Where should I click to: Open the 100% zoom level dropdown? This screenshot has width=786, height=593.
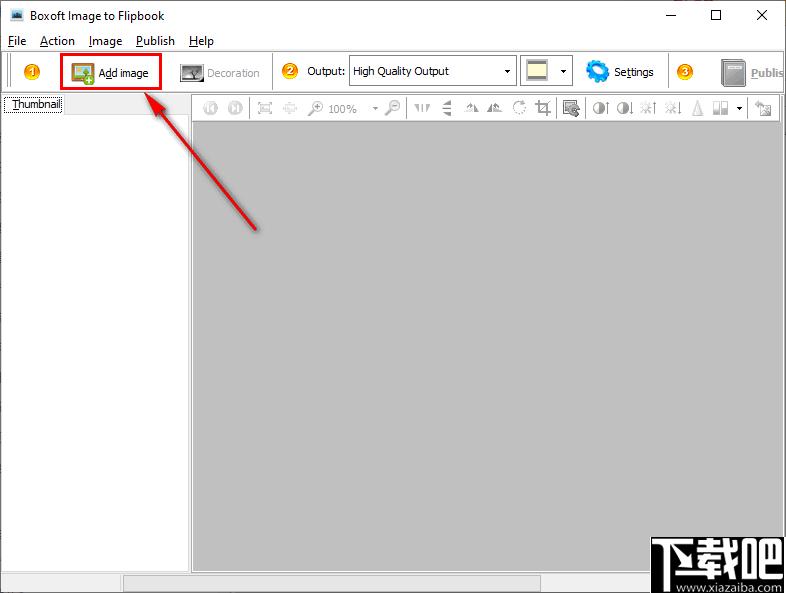[375, 108]
